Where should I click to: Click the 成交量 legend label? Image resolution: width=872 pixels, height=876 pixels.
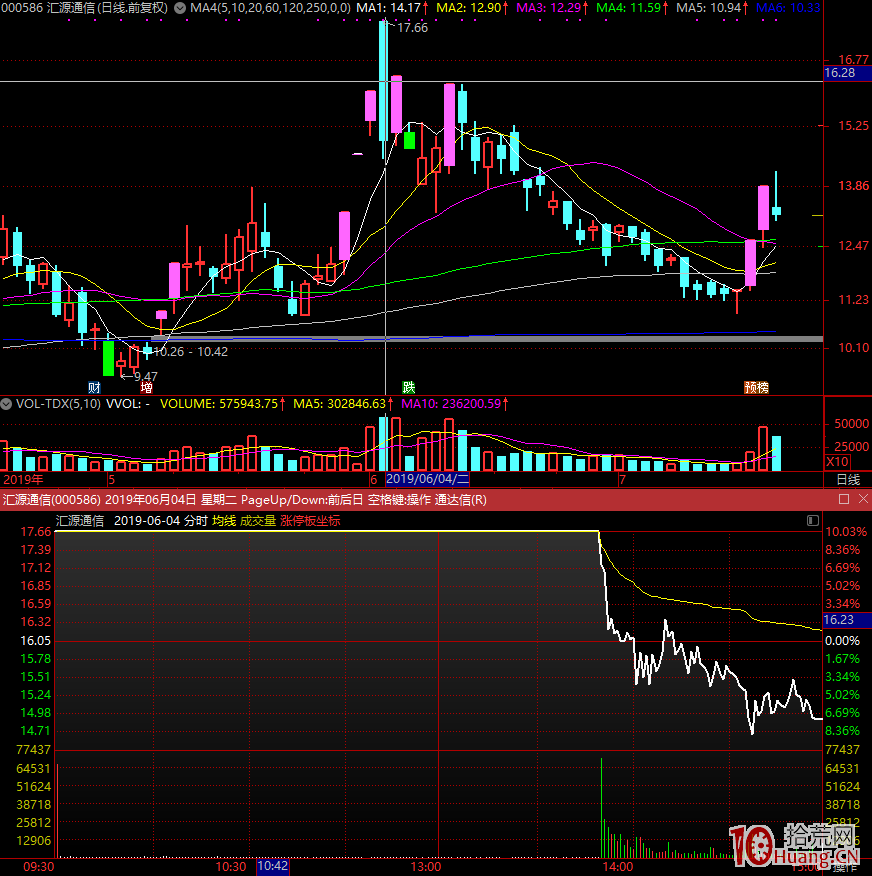coord(258,521)
